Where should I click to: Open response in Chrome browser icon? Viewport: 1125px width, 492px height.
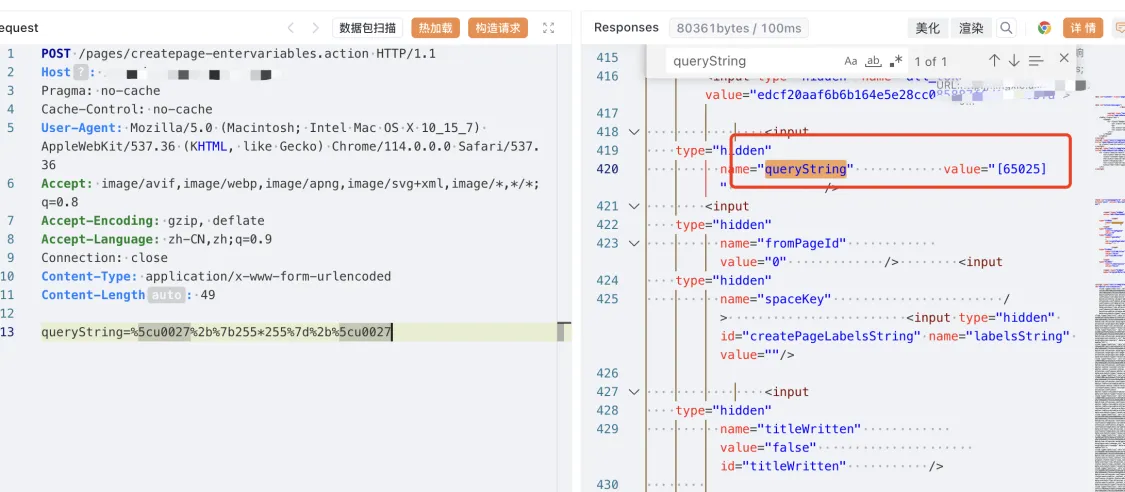click(x=1045, y=28)
